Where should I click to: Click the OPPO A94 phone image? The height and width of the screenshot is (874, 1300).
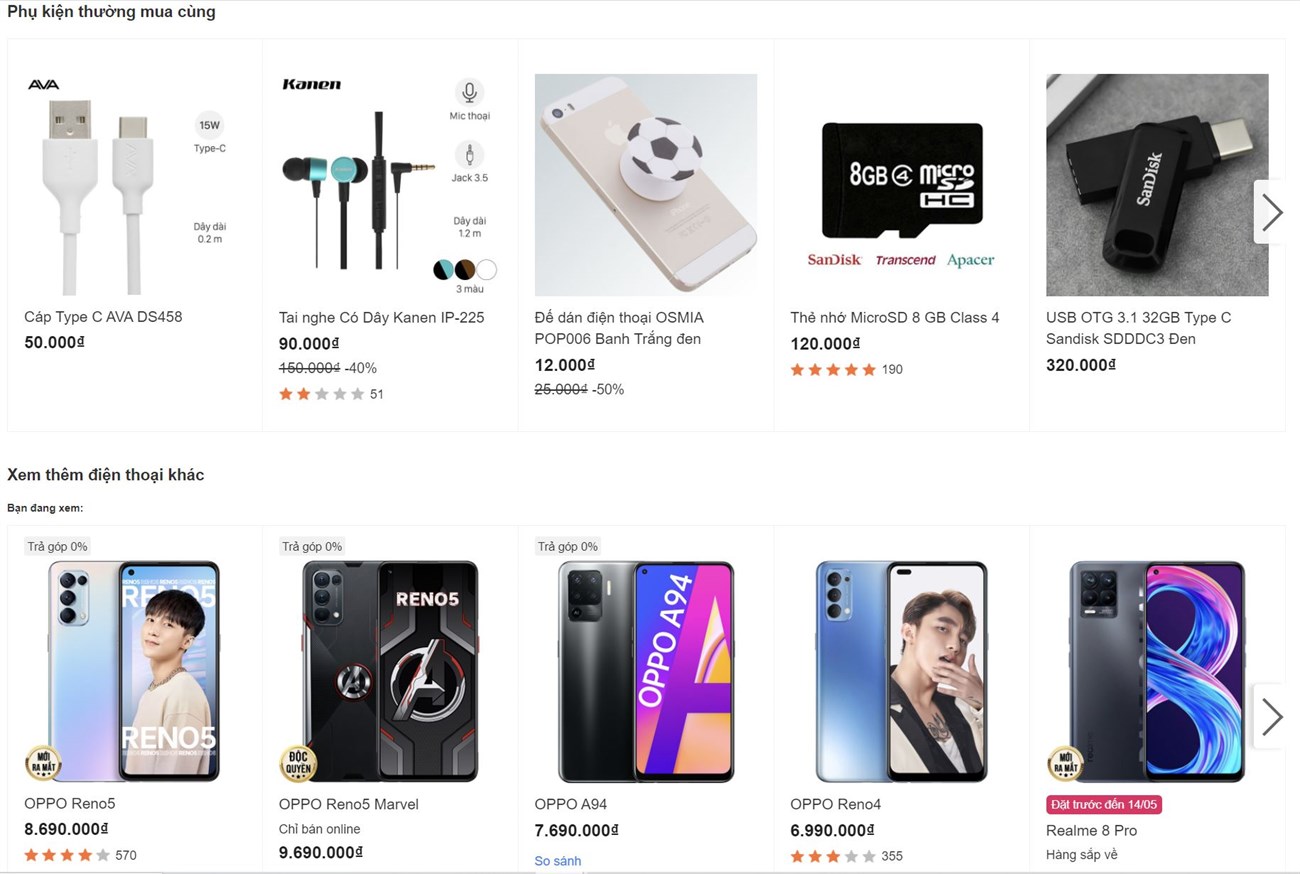click(645, 671)
